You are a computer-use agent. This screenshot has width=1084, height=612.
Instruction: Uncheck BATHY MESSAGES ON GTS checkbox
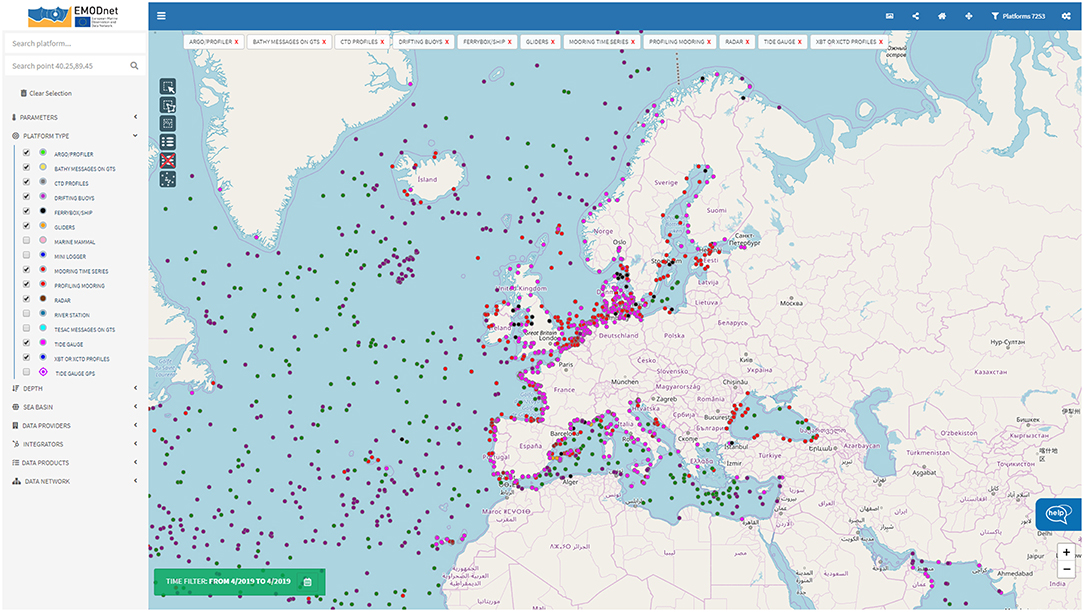coord(26,167)
